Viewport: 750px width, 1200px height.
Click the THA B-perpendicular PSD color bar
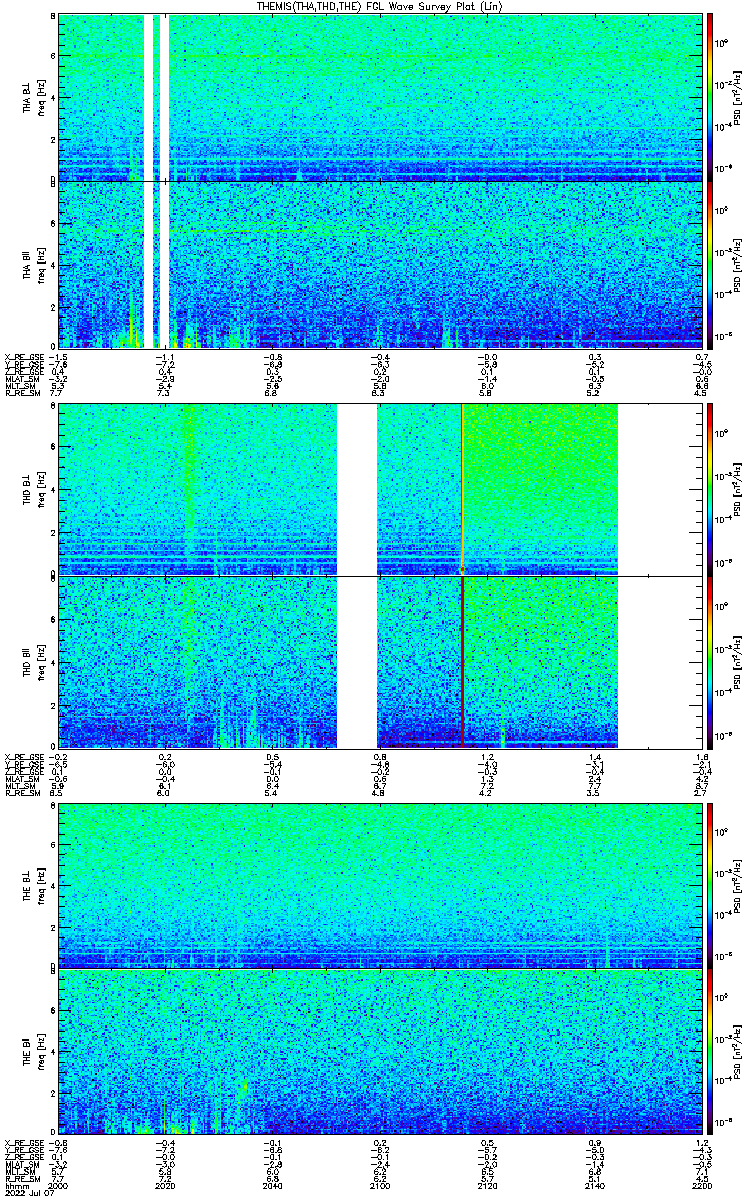pos(710,97)
